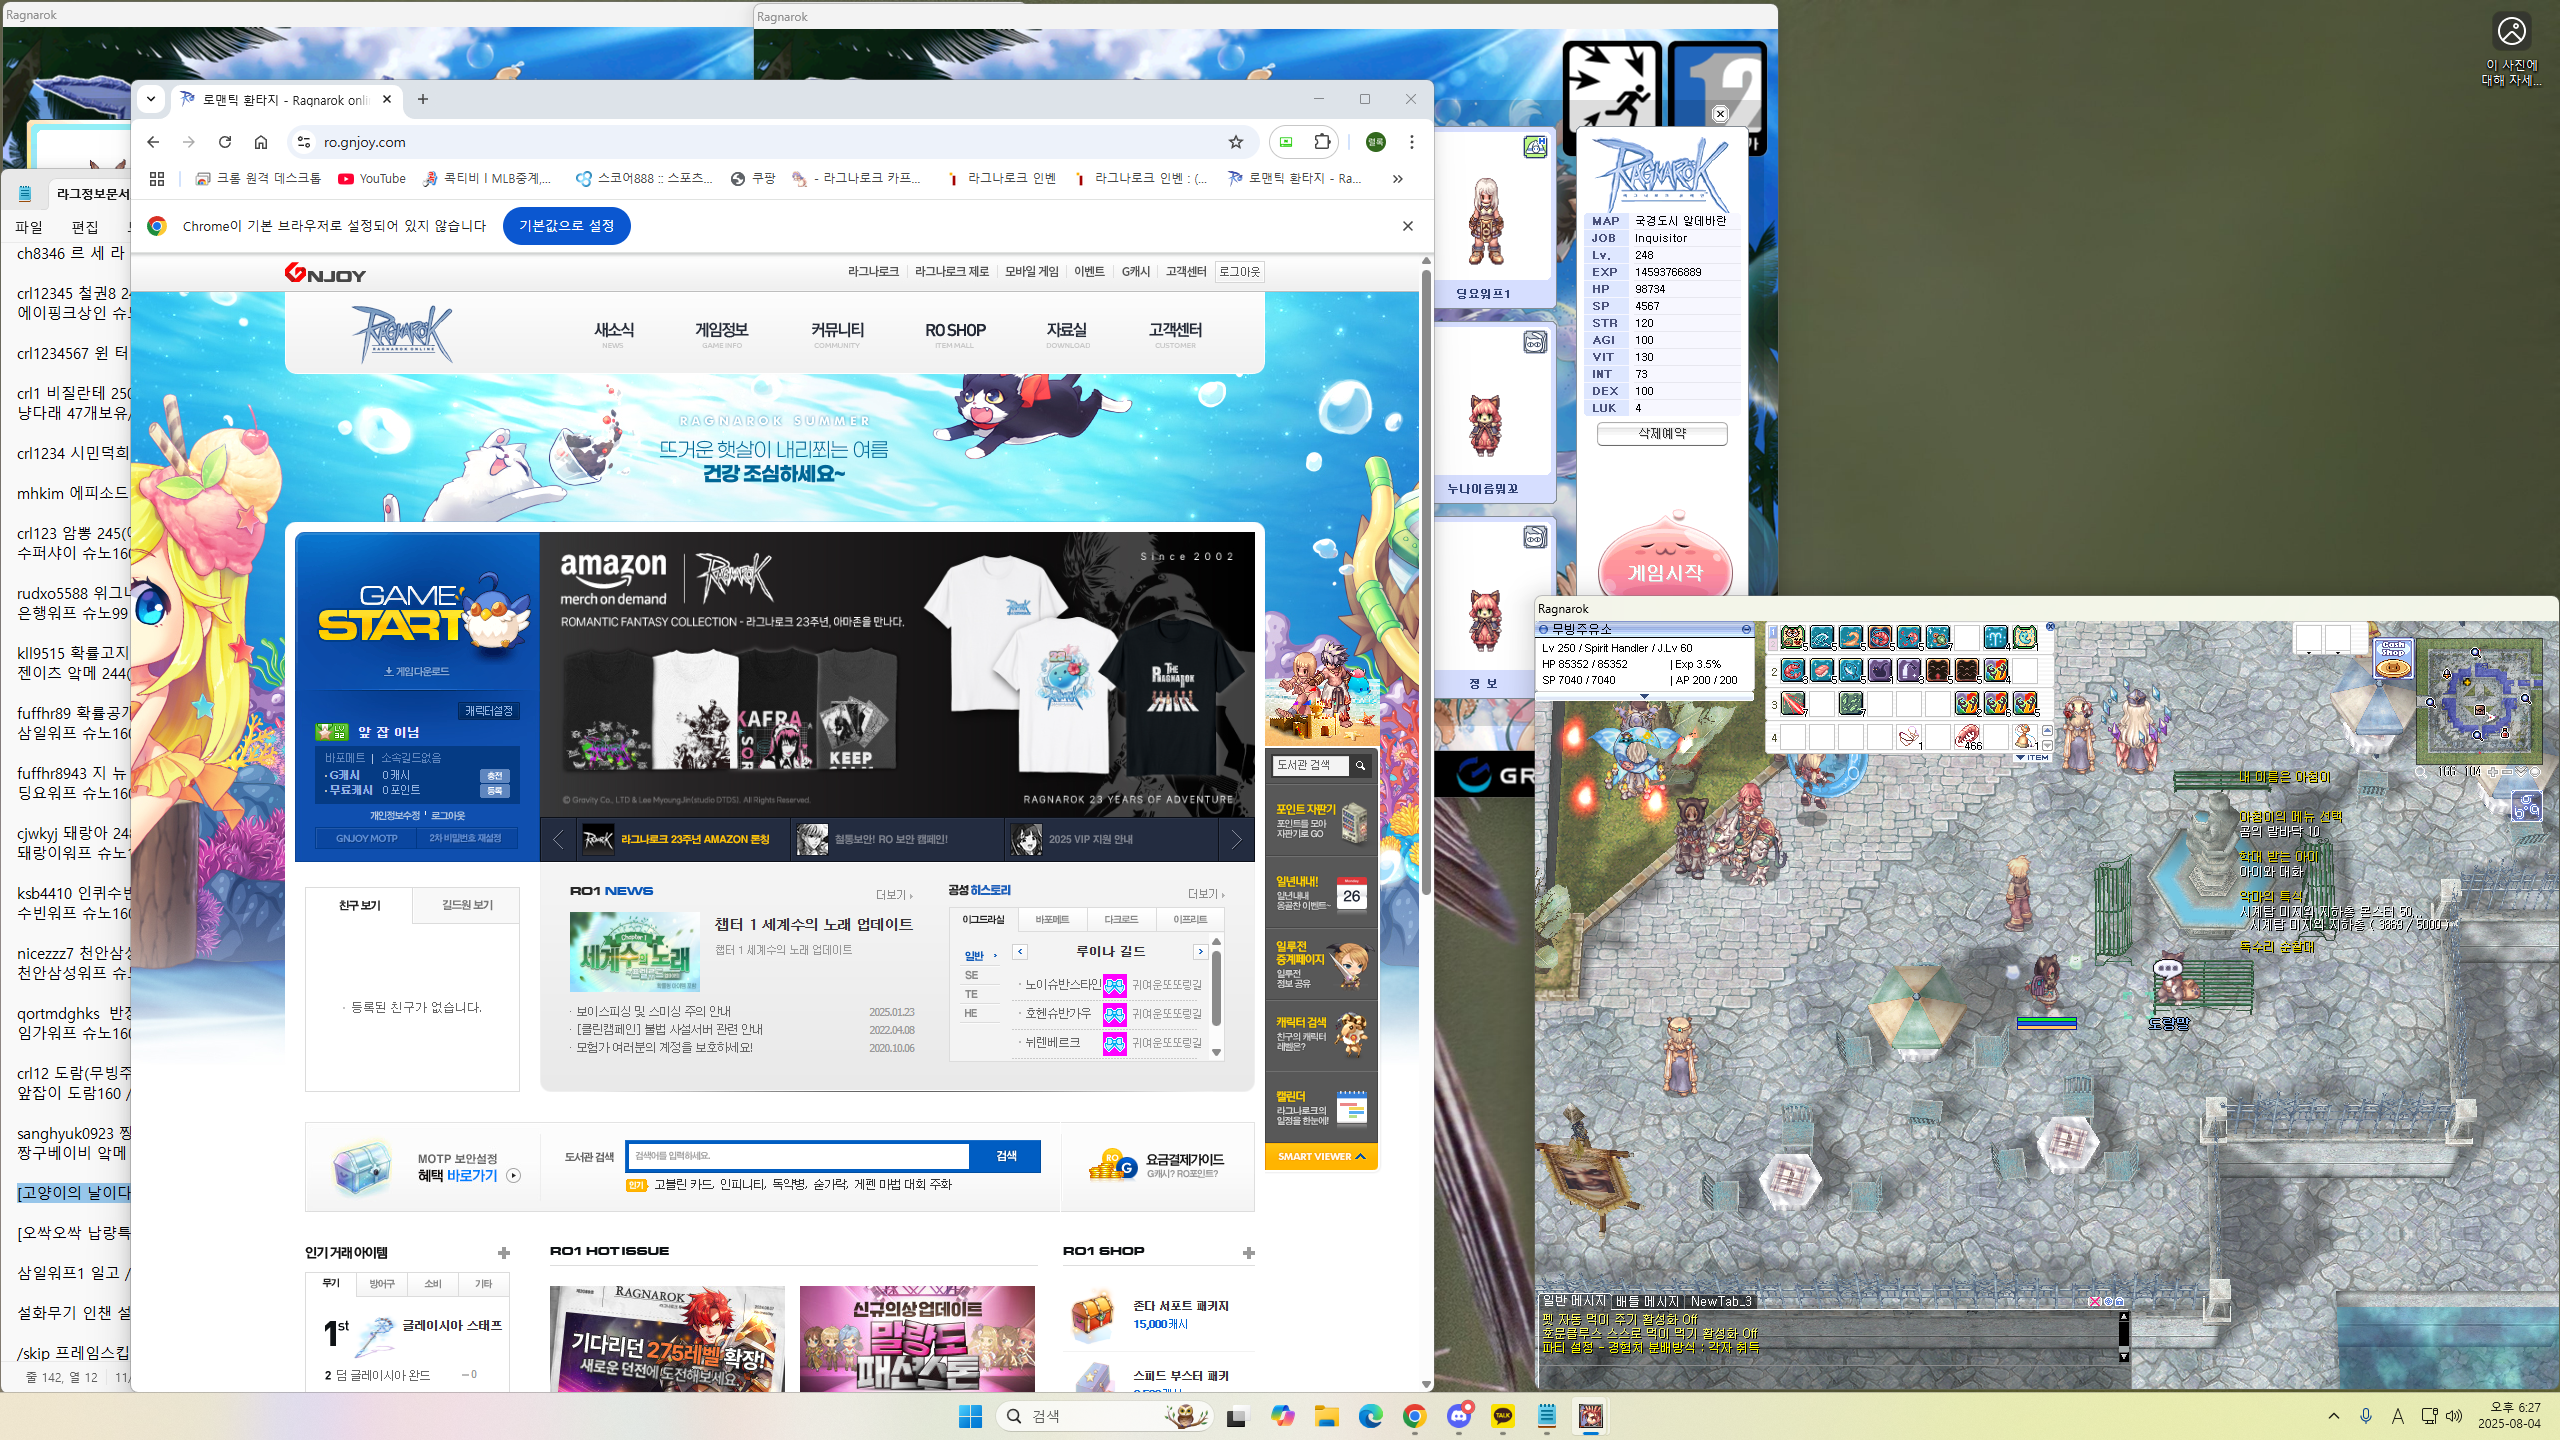Expand RO1 SHOP plus icon
Viewport: 2560px width, 1440px height.
[x=1248, y=1253]
